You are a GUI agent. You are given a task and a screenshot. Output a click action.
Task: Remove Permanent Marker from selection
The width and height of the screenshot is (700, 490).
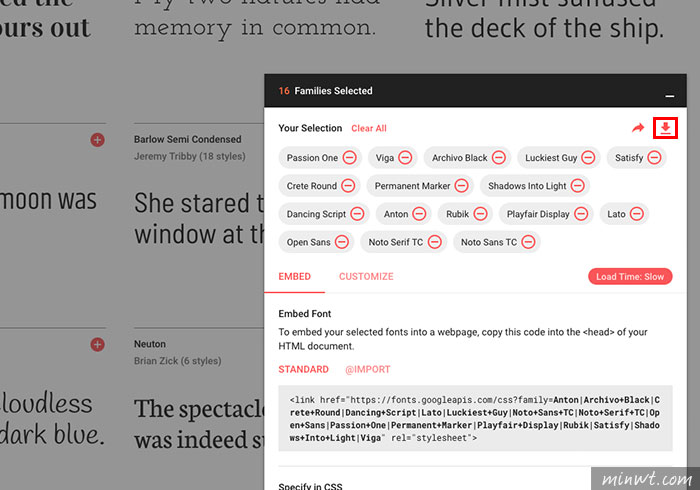coord(462,186)
